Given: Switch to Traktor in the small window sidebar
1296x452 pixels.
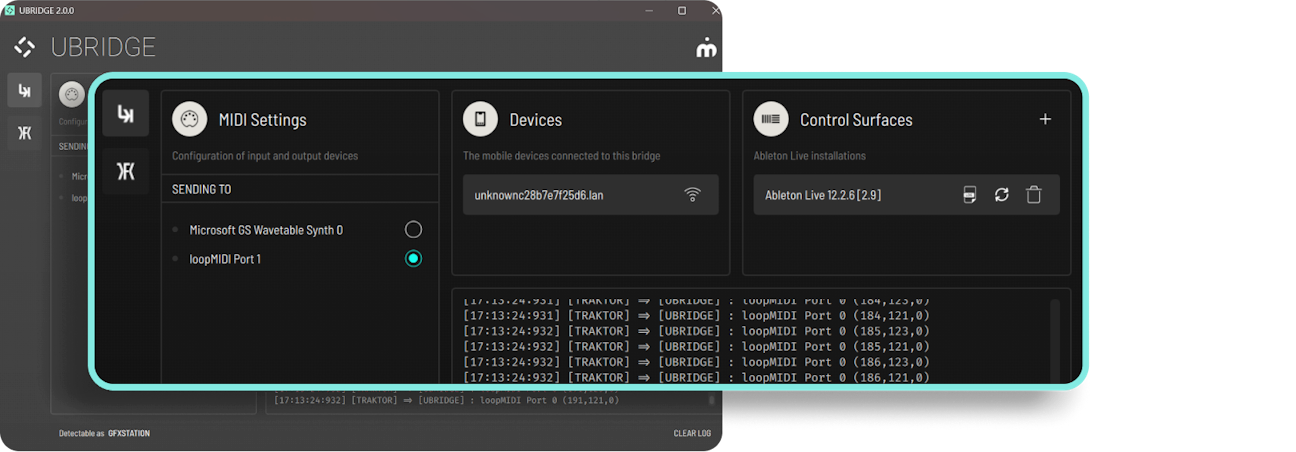Looking at the screenshot, I should tap(25, 133).
